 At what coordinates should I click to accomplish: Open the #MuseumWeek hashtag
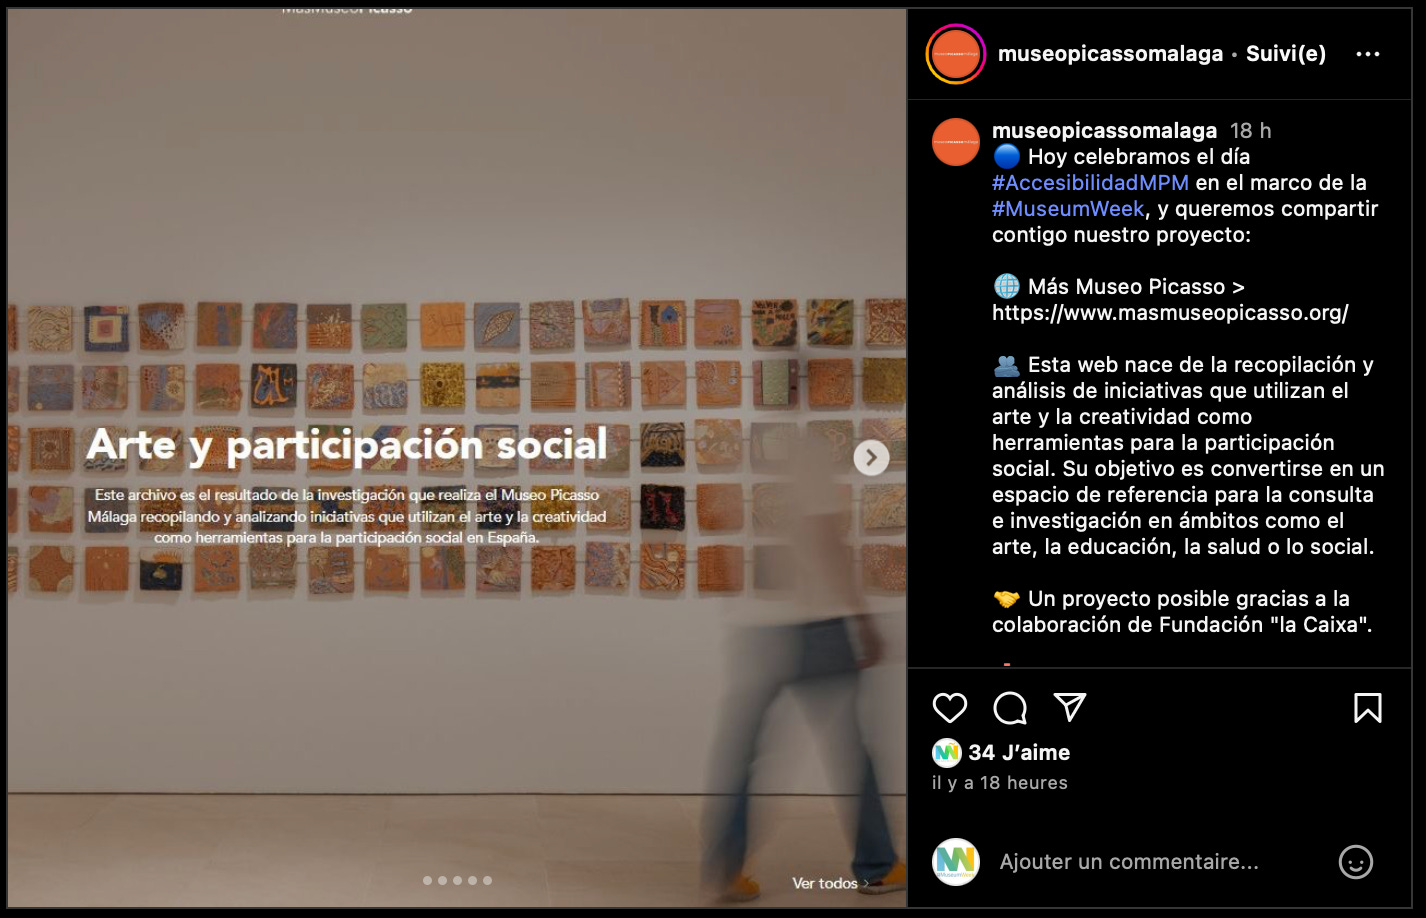point(1068,209)
